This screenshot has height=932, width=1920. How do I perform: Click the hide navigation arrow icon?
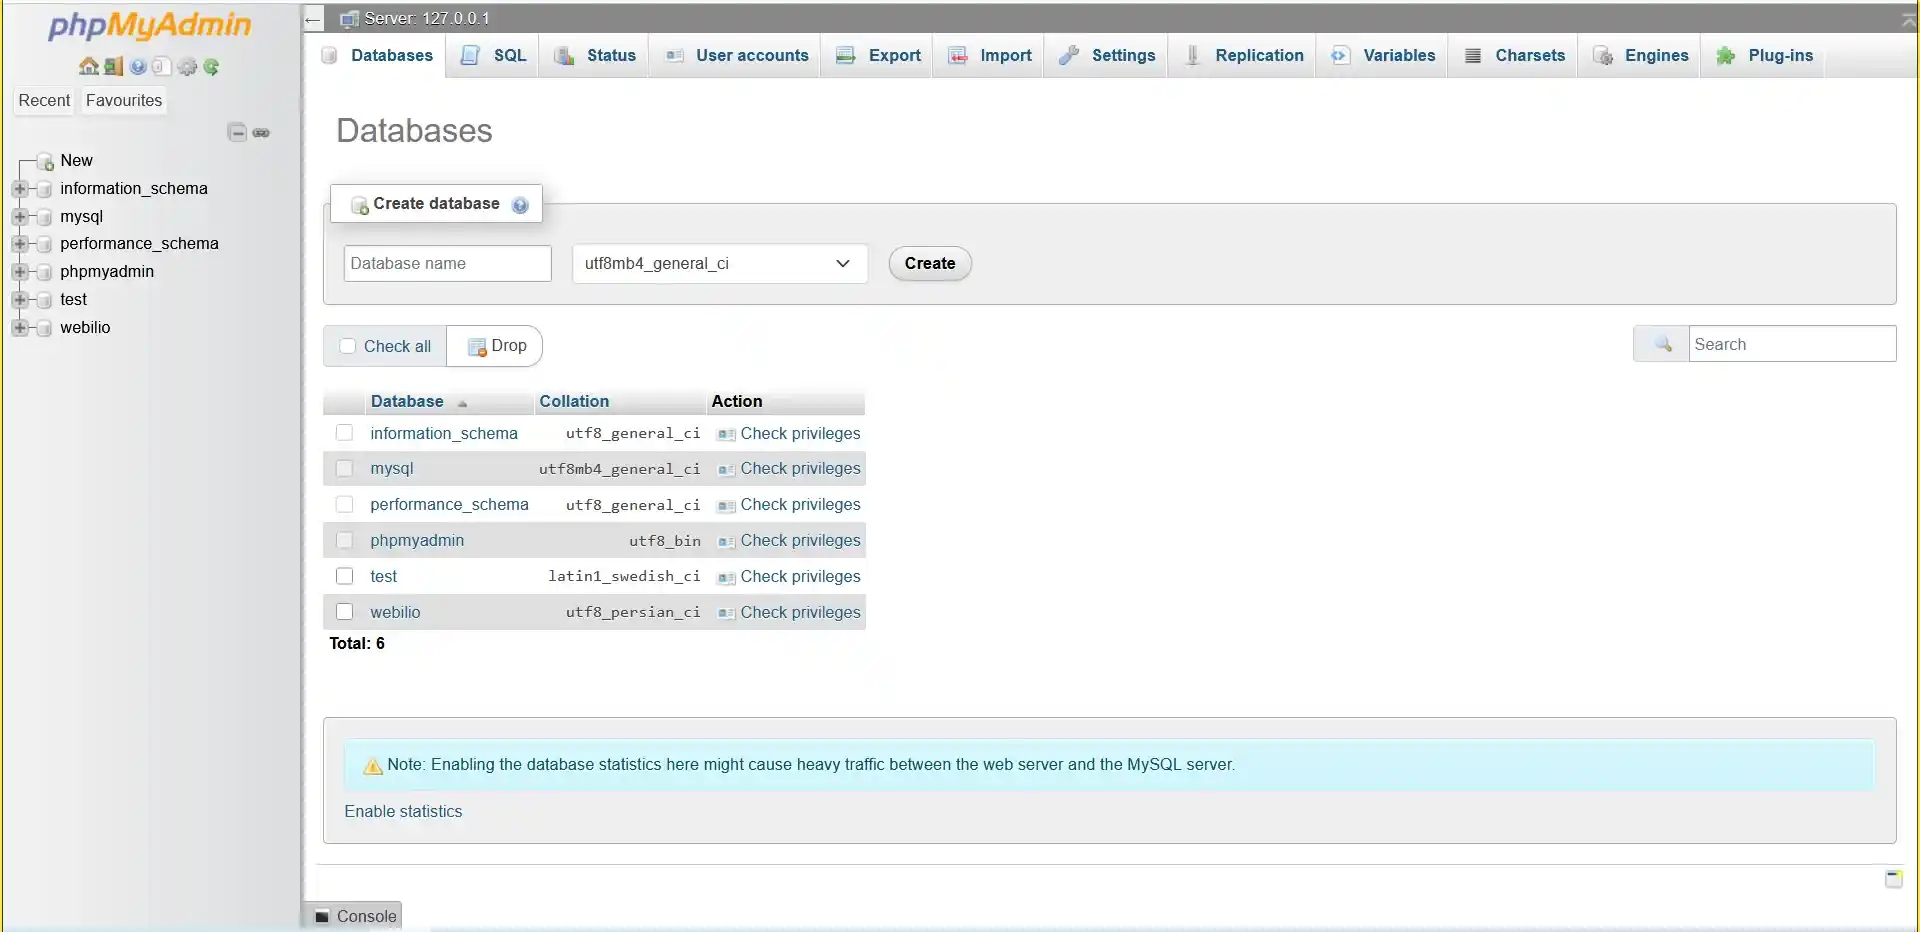(313, 18)
